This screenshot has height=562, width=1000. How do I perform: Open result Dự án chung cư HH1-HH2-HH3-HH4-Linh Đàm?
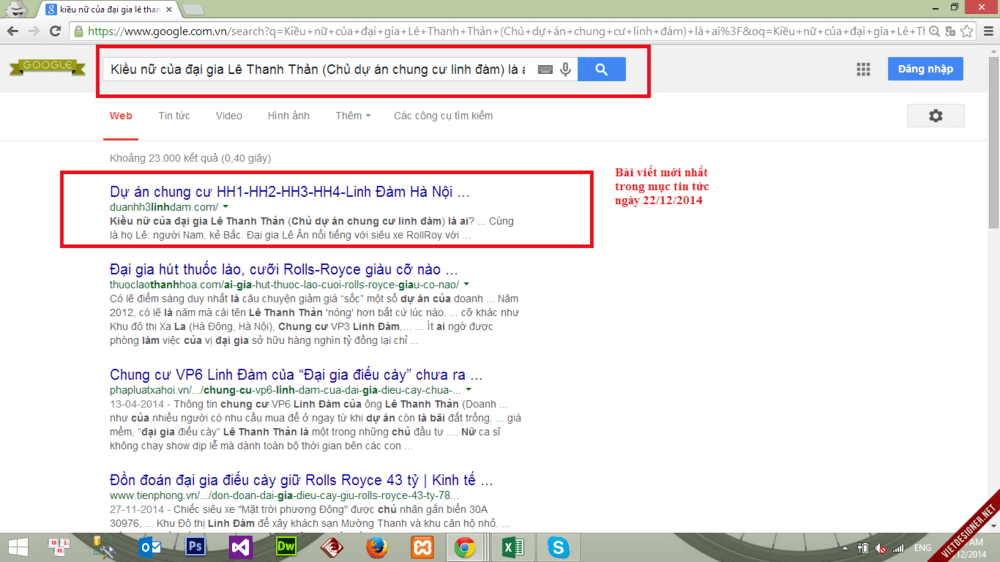(x=290, y=191)
